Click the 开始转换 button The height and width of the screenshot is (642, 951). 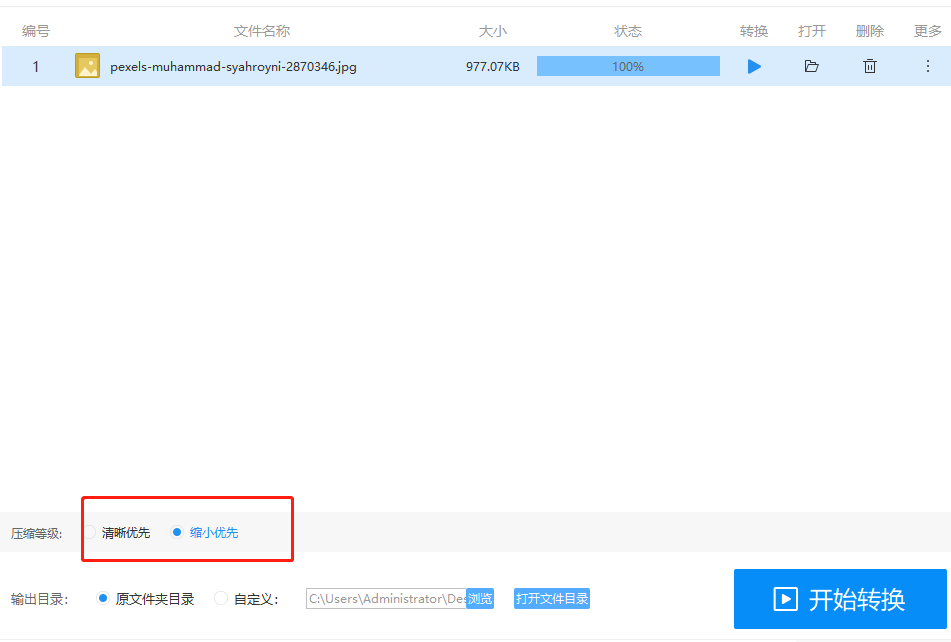click(840, 599)
